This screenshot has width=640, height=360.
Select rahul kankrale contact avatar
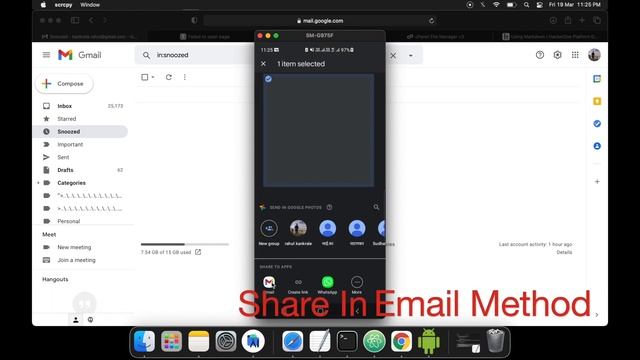click(298, 229)
